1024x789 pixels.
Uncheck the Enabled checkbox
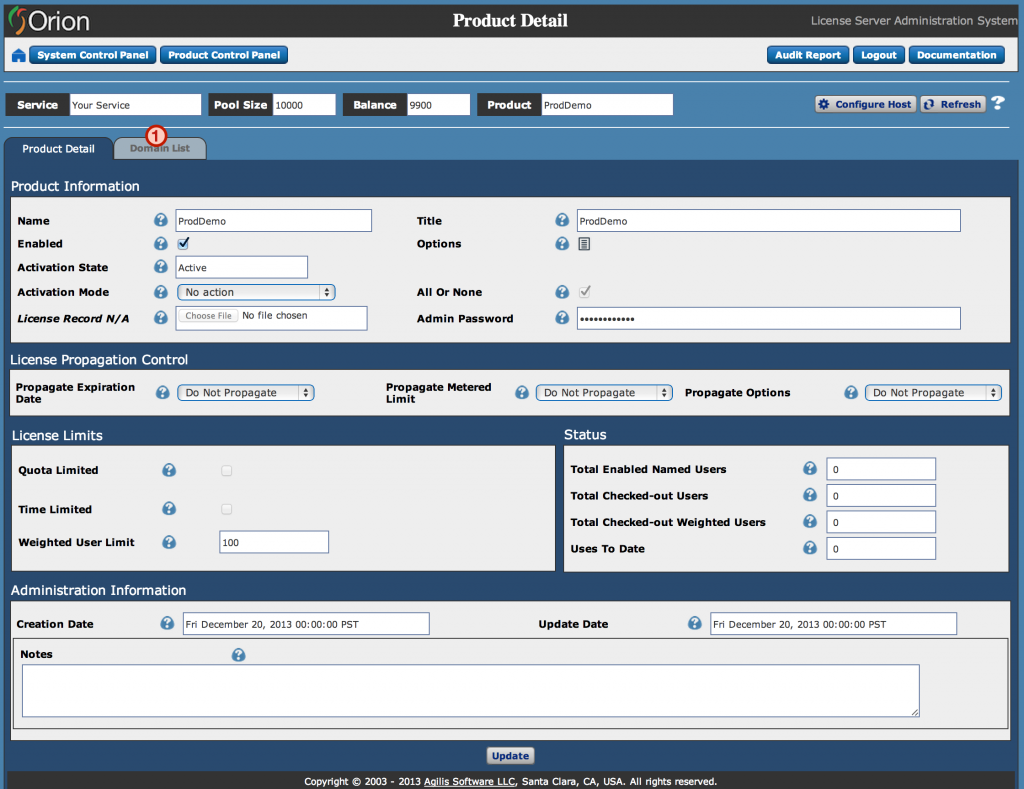pos(184,243)
